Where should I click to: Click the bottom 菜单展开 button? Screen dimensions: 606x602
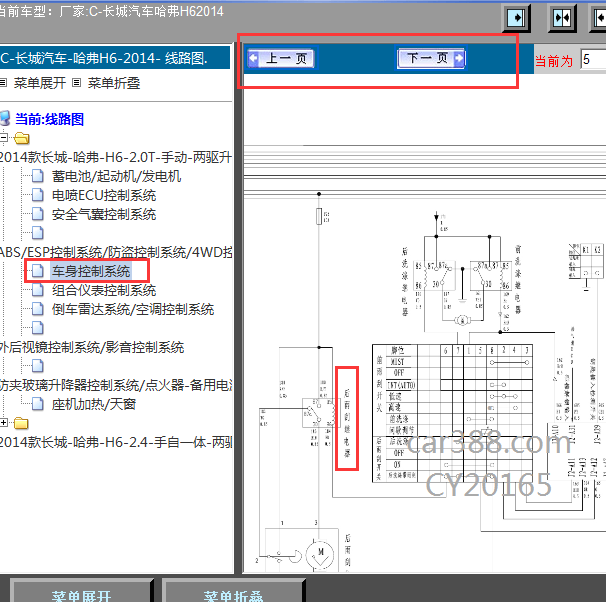click(82, 591)
